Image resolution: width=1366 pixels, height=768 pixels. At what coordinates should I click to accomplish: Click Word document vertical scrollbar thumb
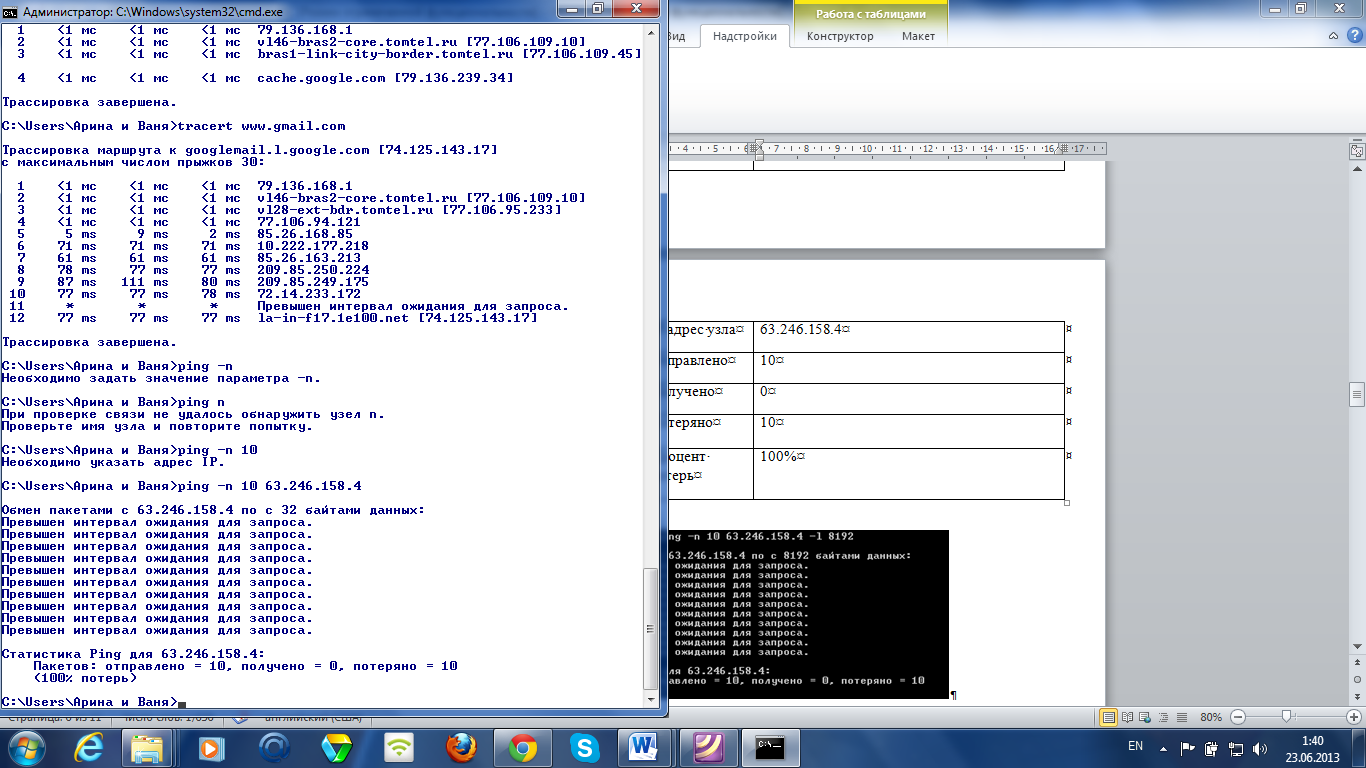click(x=1357, y=393)
